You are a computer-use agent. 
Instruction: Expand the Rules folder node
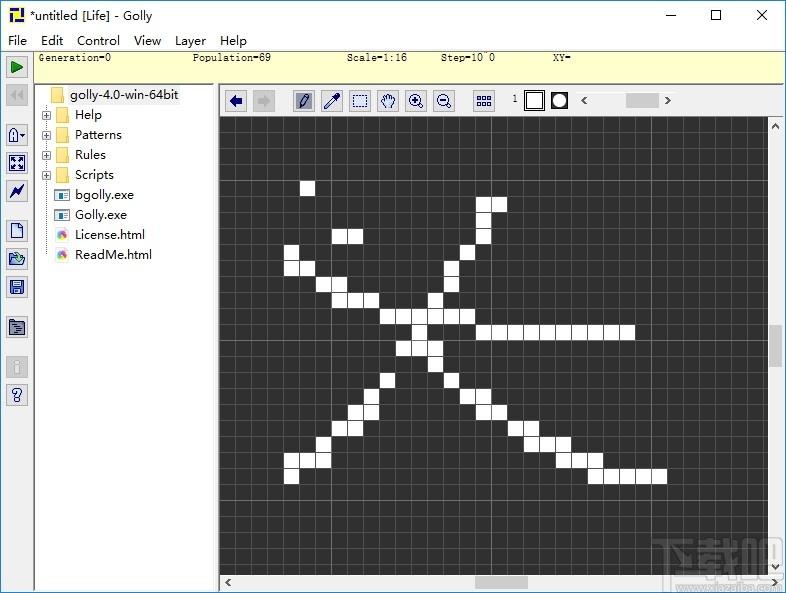(47, 155)
